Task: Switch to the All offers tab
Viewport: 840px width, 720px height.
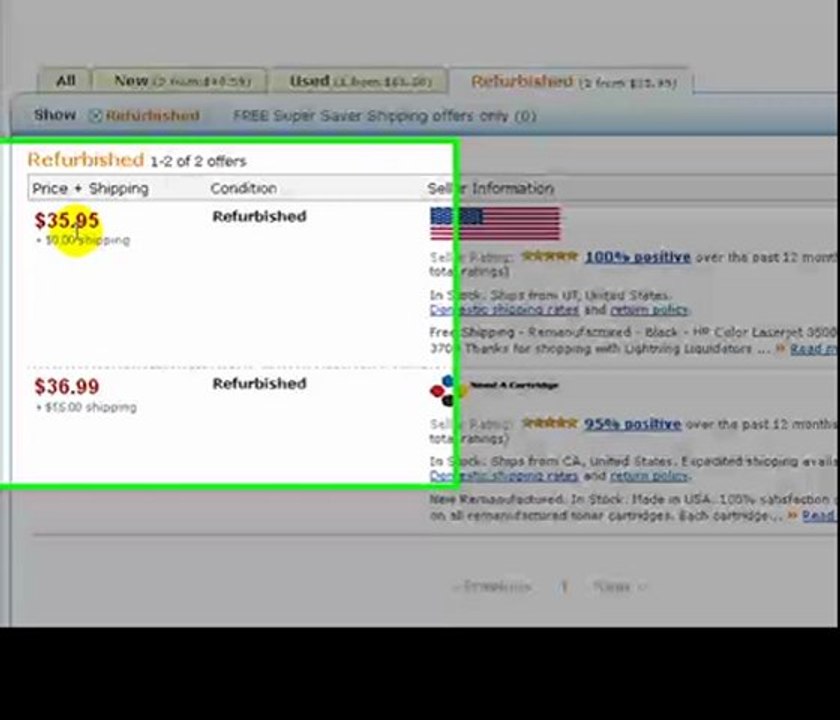Action: coord(65,80)
